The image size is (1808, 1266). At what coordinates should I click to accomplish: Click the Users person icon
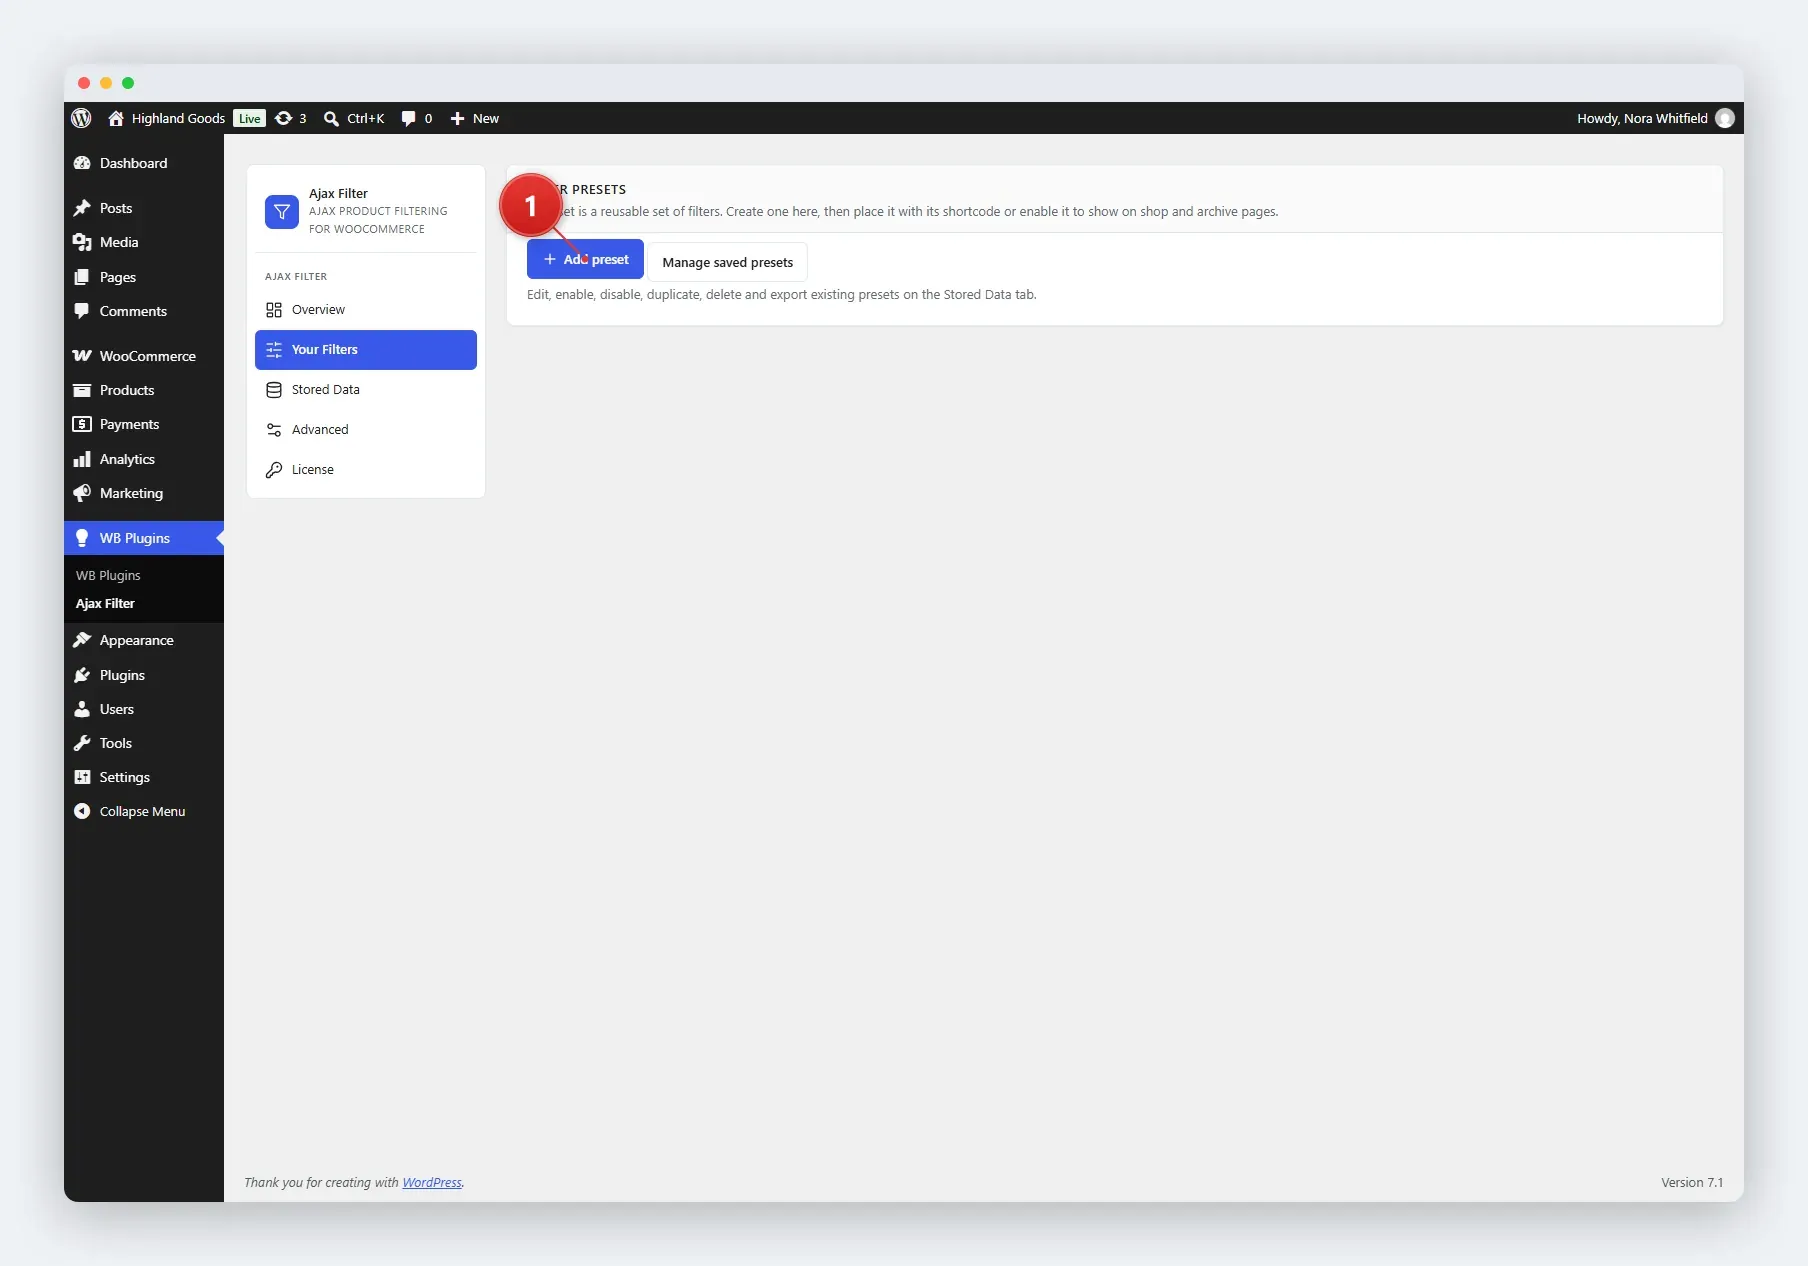pos(82,709)
